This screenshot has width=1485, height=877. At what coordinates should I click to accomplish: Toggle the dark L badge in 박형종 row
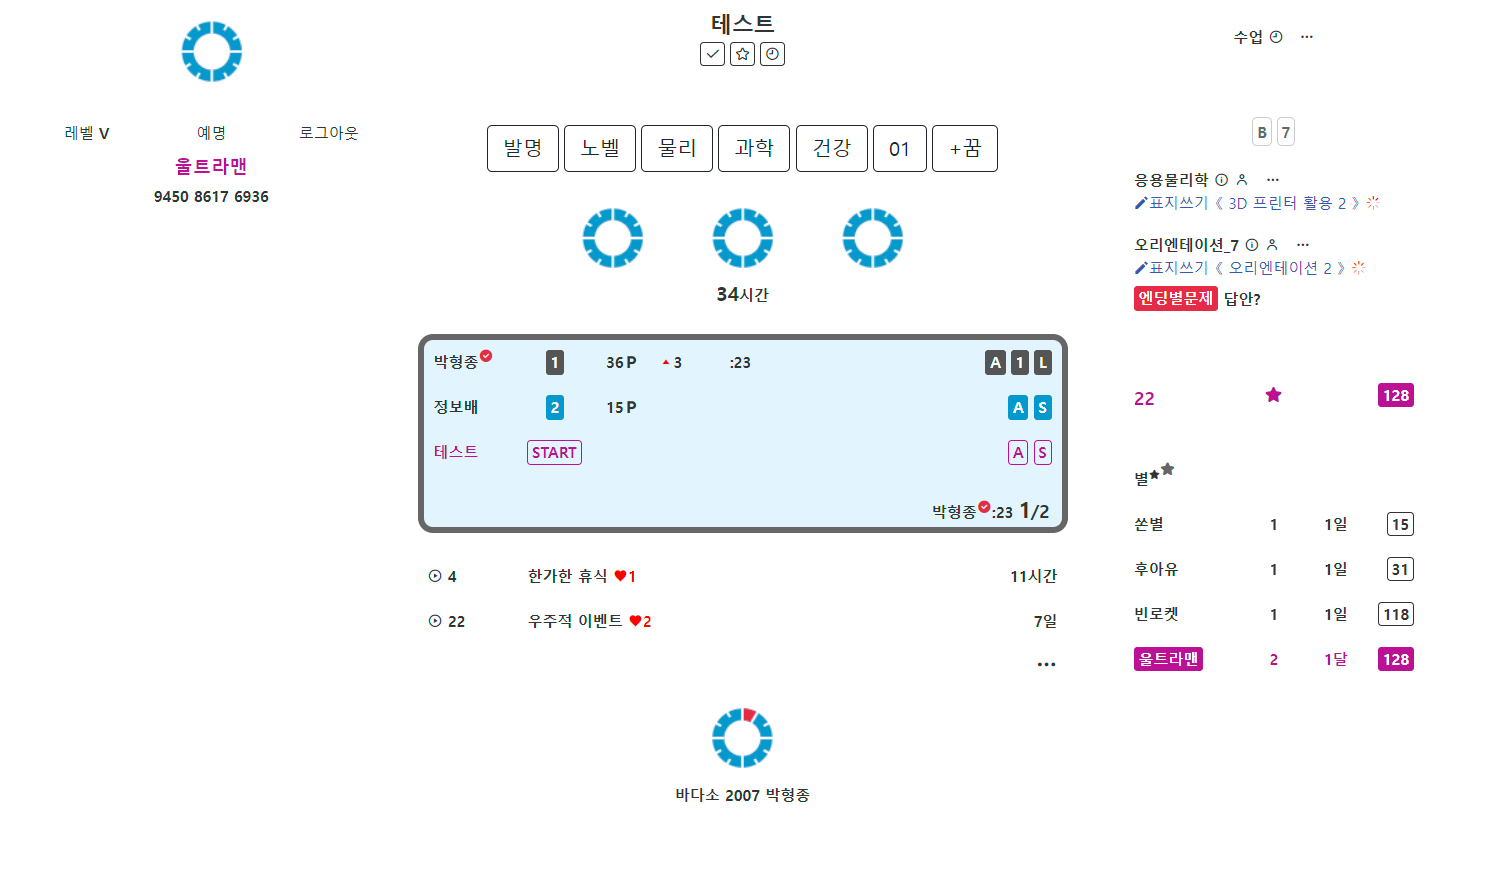[1042, 363]
